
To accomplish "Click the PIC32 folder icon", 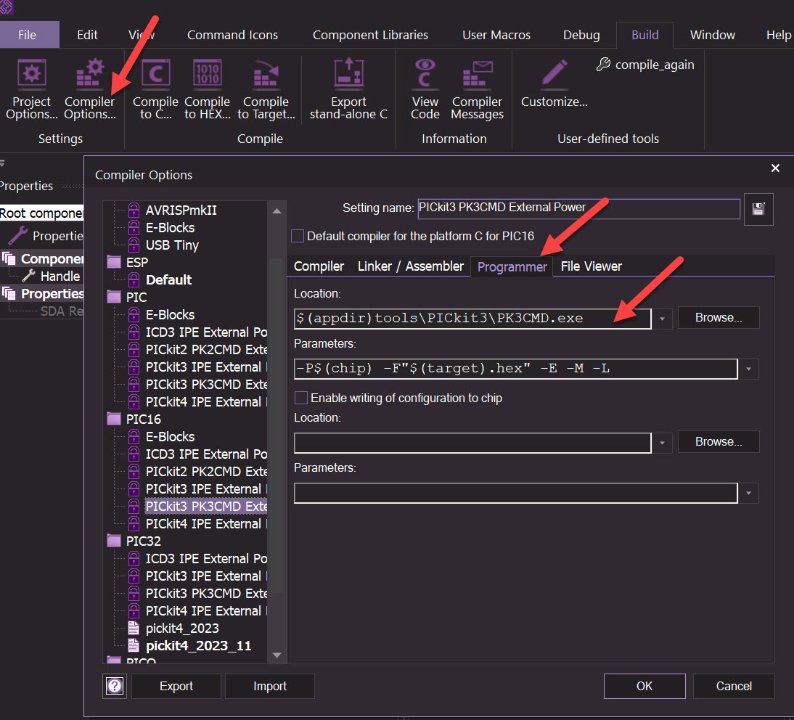I will 114,541.
